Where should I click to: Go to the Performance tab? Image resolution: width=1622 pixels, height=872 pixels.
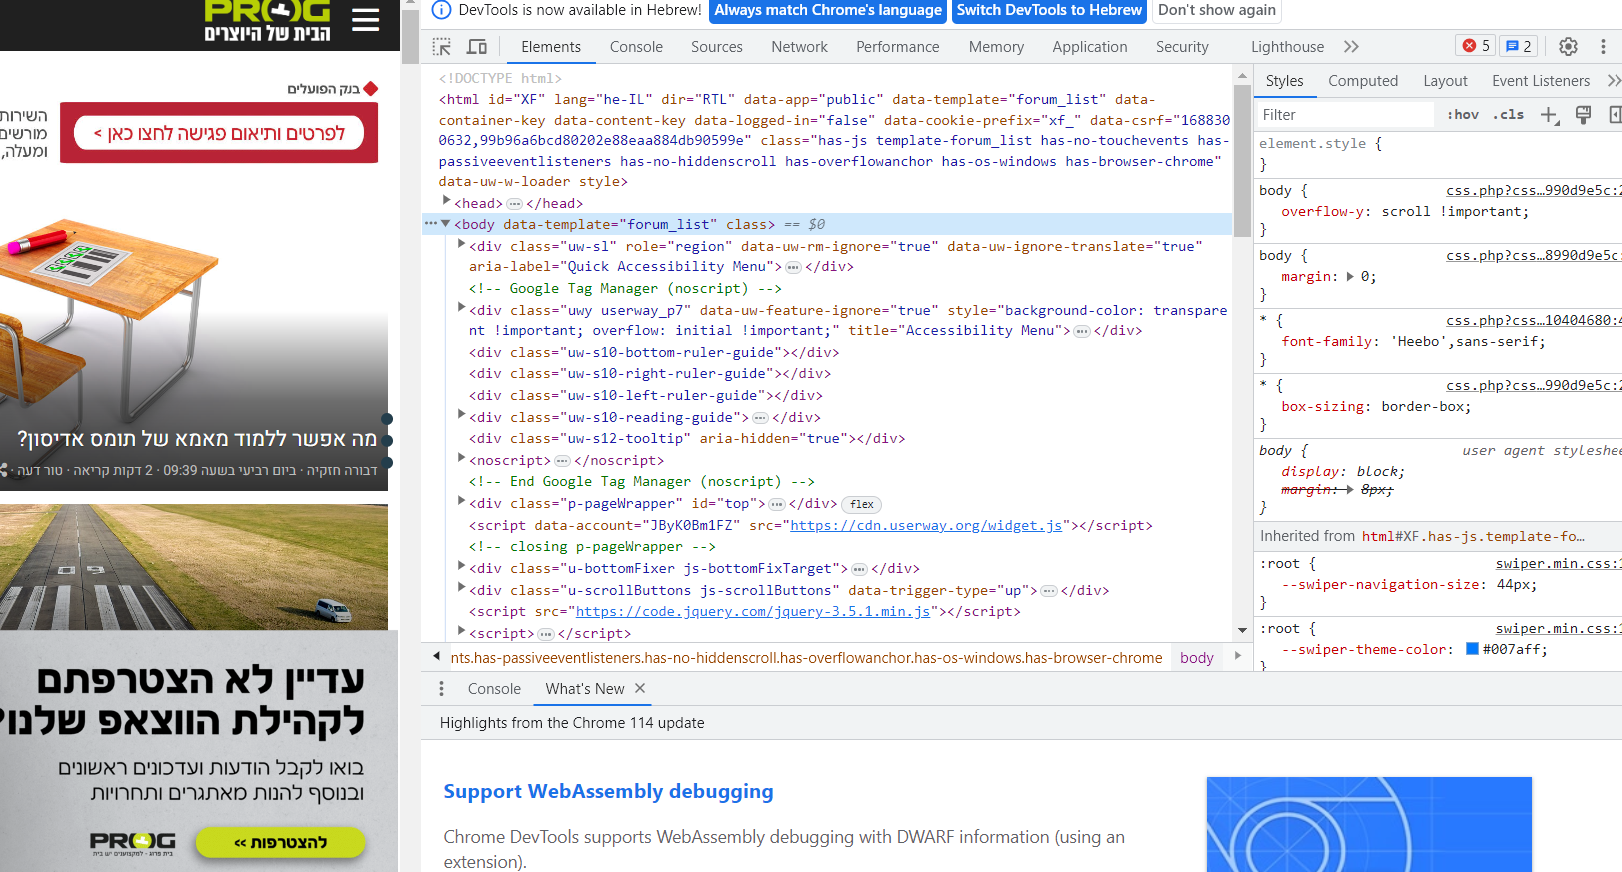[898, 47]
